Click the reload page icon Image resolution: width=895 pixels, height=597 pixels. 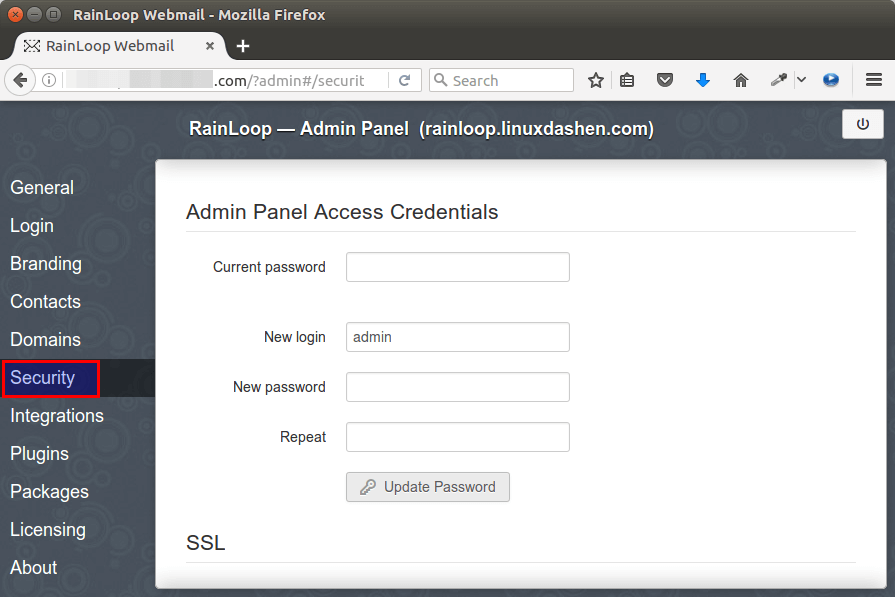[405, 81]
